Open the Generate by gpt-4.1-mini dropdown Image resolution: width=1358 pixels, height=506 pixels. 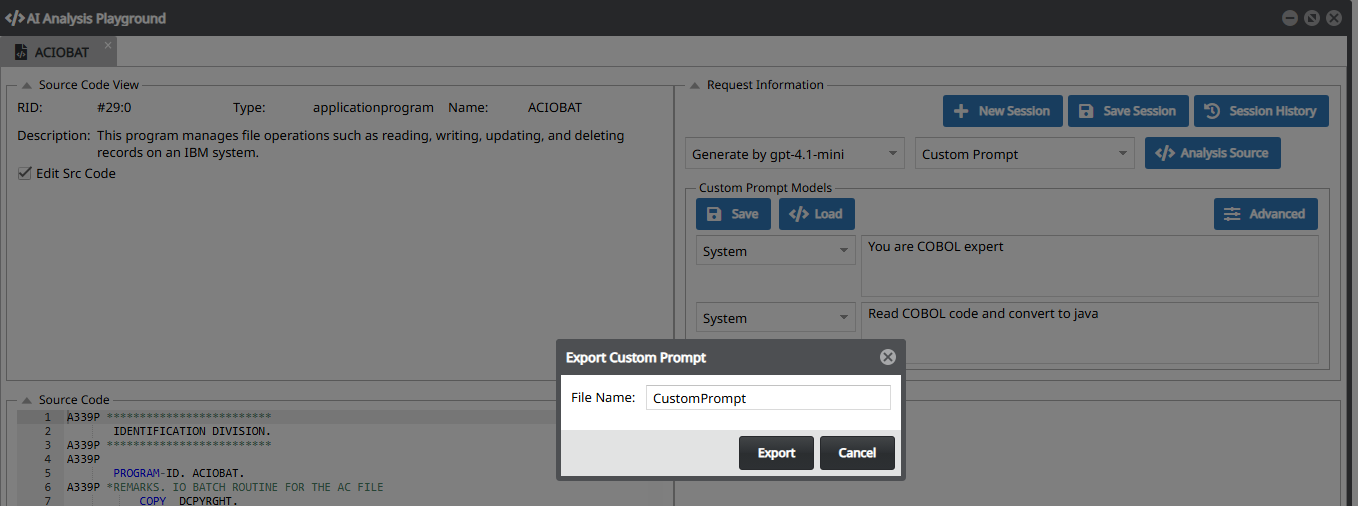click(794, 154)
